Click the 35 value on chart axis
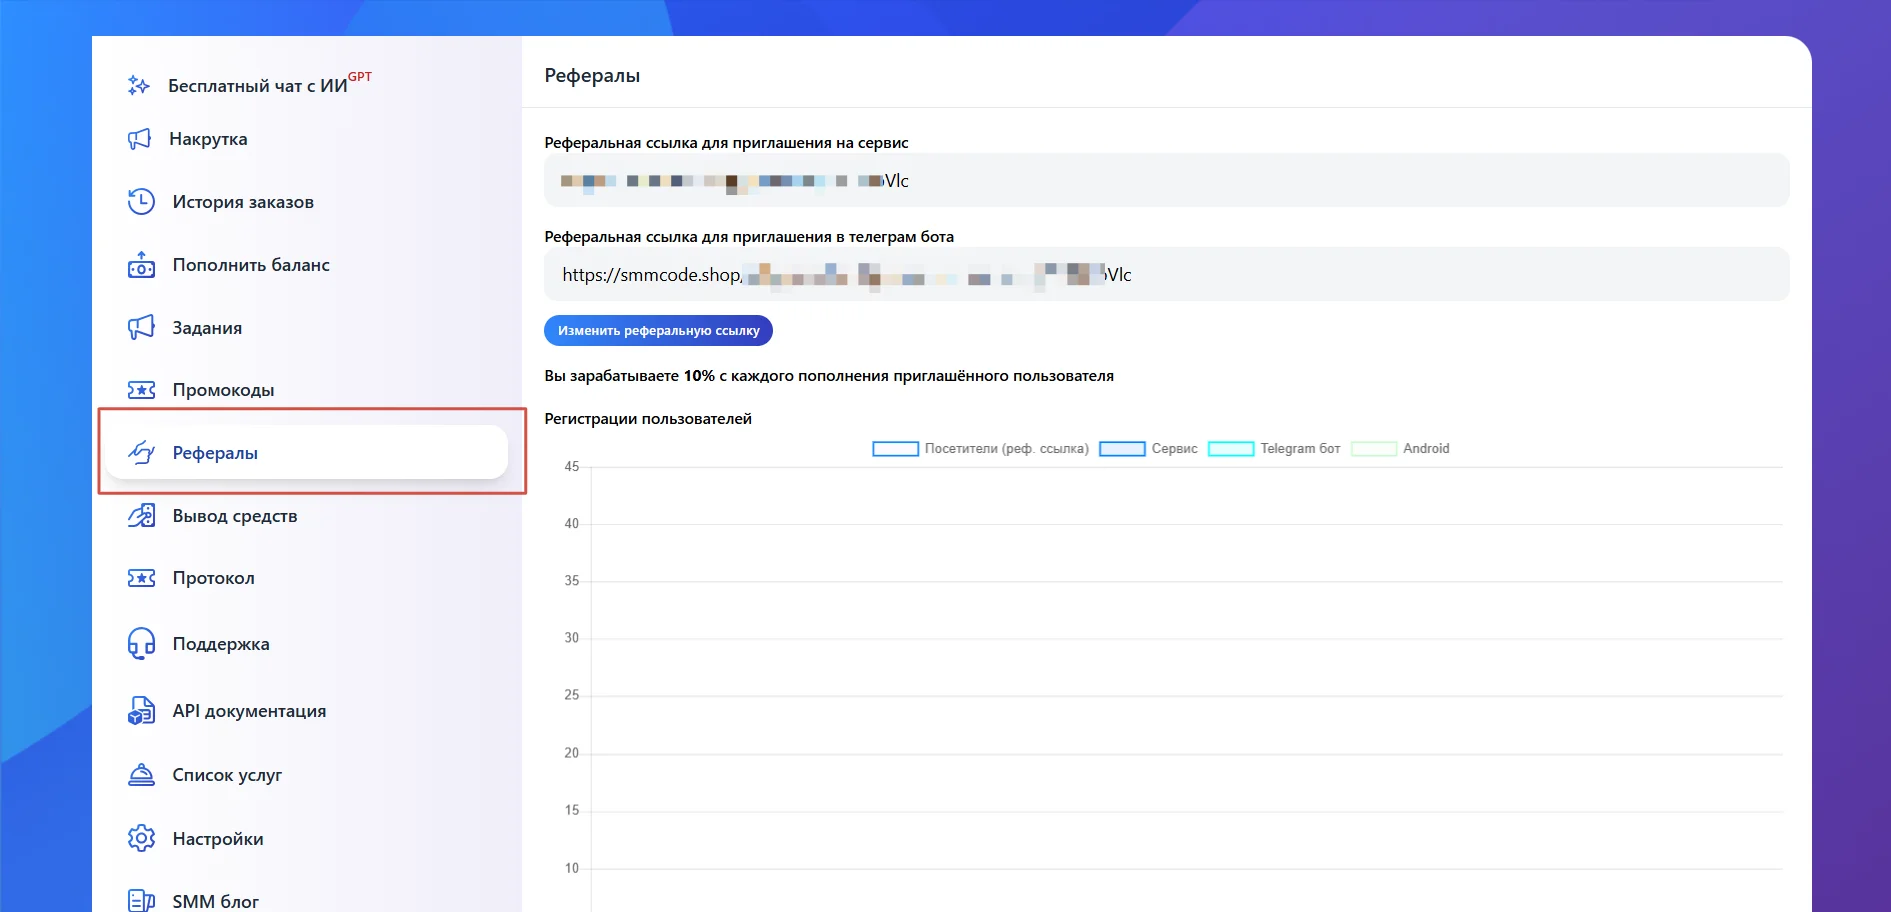Image resolution: width=1891 pixels, height=912 pixels. click(572, 581)
